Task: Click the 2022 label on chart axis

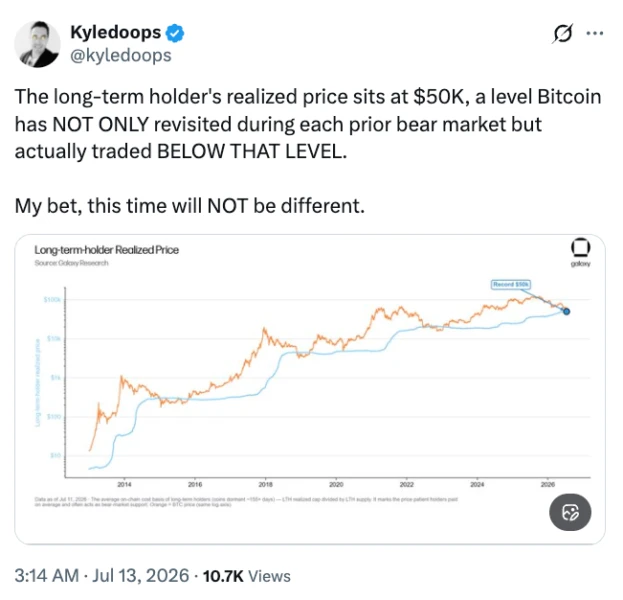Action: (406, 484)
